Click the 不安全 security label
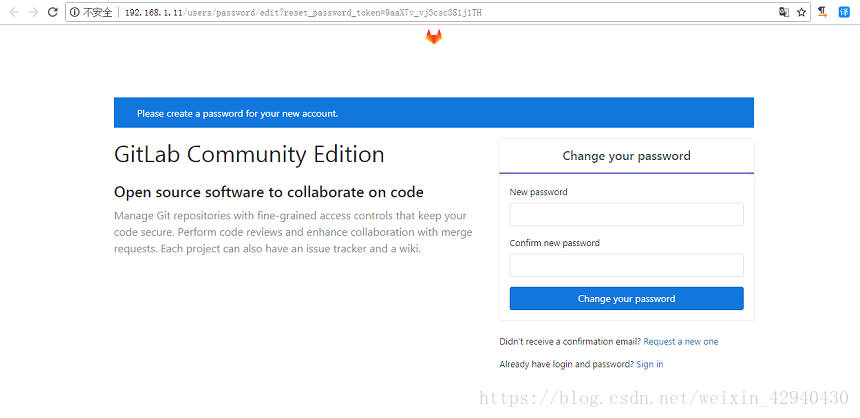The image size is (860, 418). tap(98, 12)
